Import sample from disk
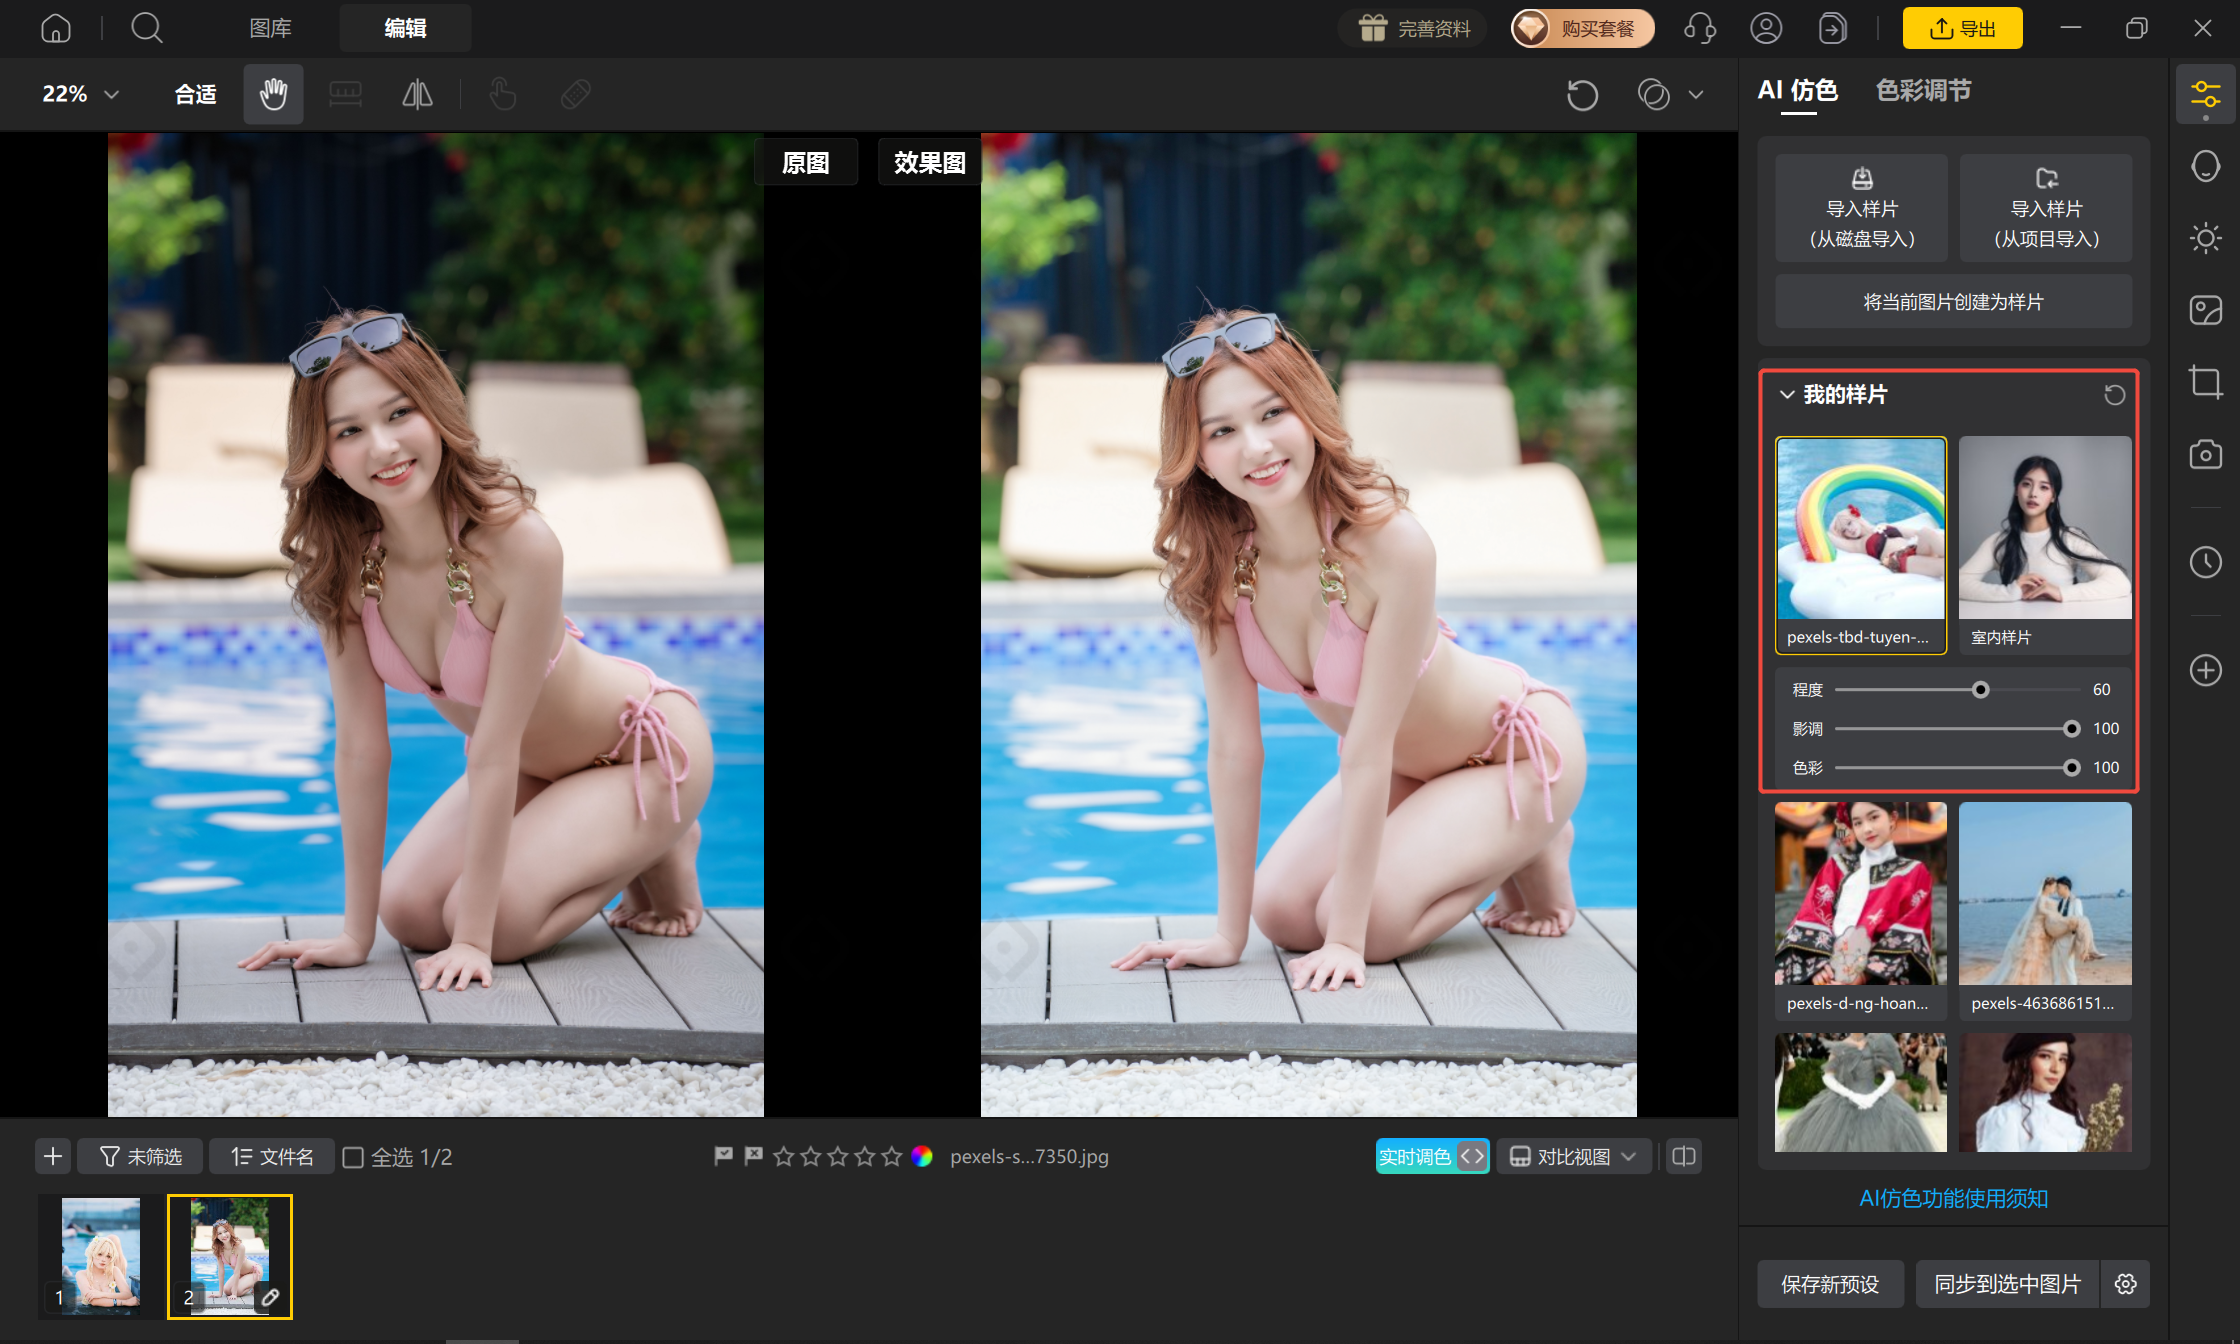Screen dimensions: 2240x1344 [1862, 208]
